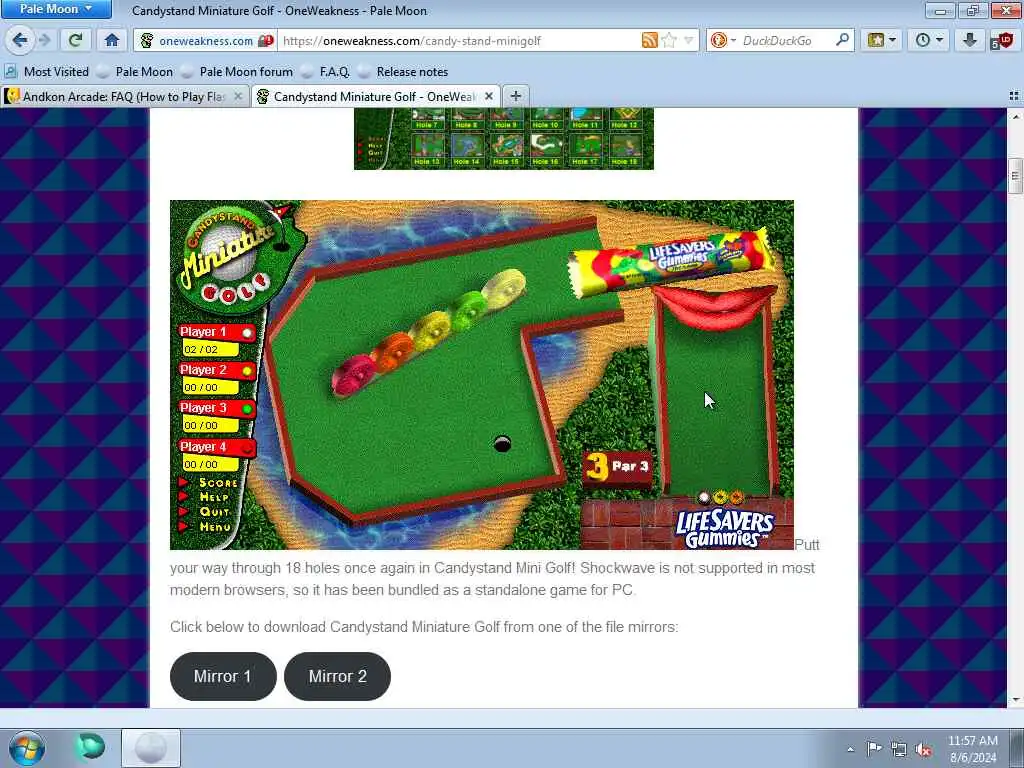The height and width of the screenshot is (768, 1024).
Task: Open site identity info for oneweakness.com
Action: point(205,40)
